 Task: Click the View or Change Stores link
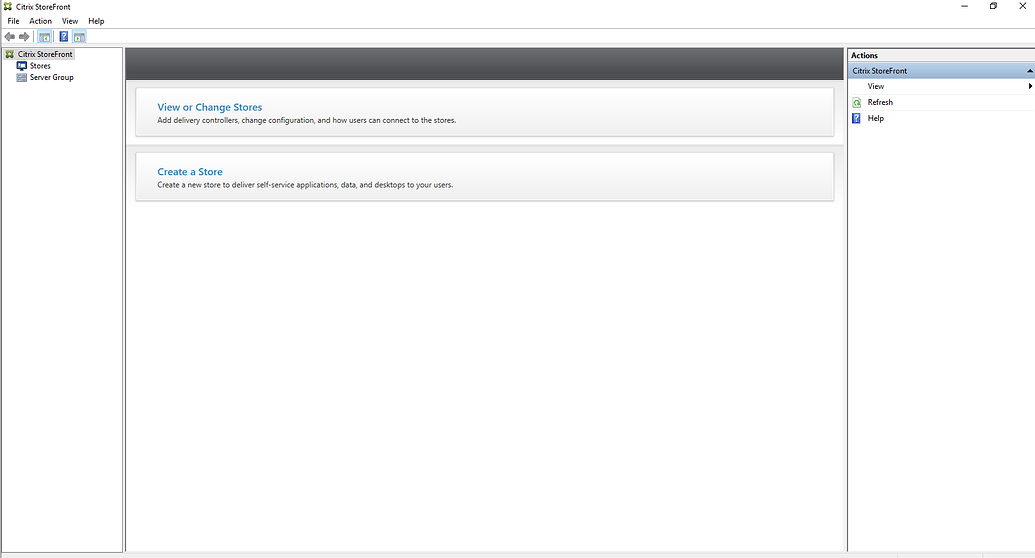pos(210,107)
